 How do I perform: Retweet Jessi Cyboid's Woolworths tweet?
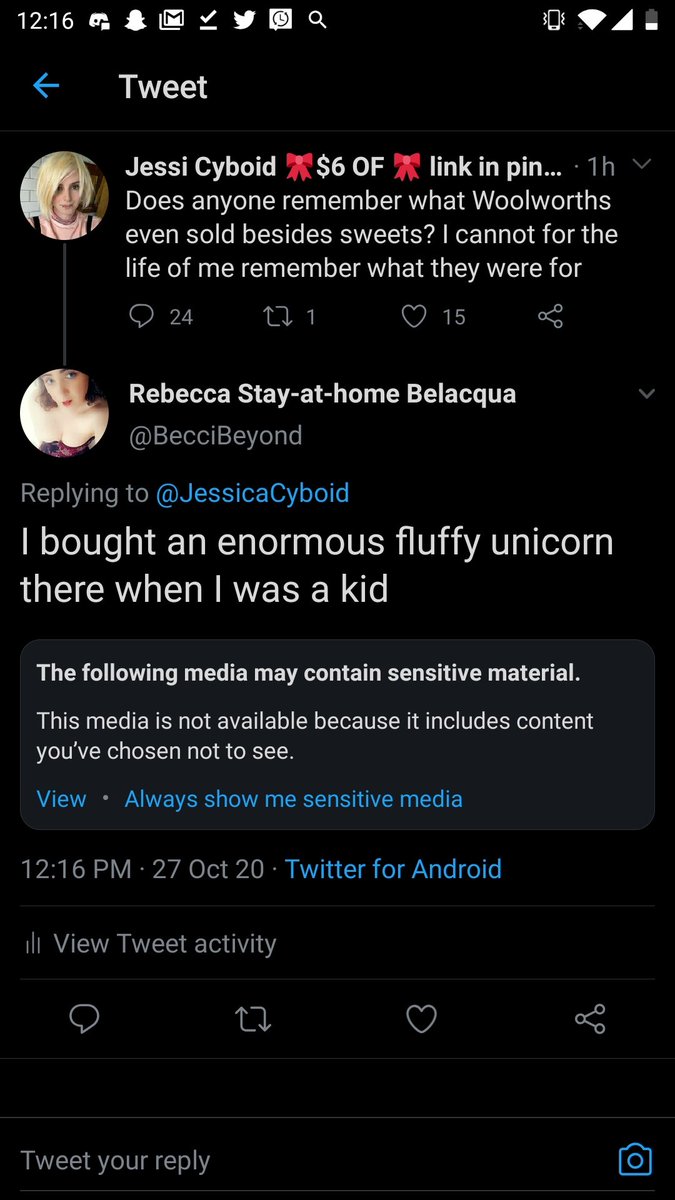click(274, 317)
